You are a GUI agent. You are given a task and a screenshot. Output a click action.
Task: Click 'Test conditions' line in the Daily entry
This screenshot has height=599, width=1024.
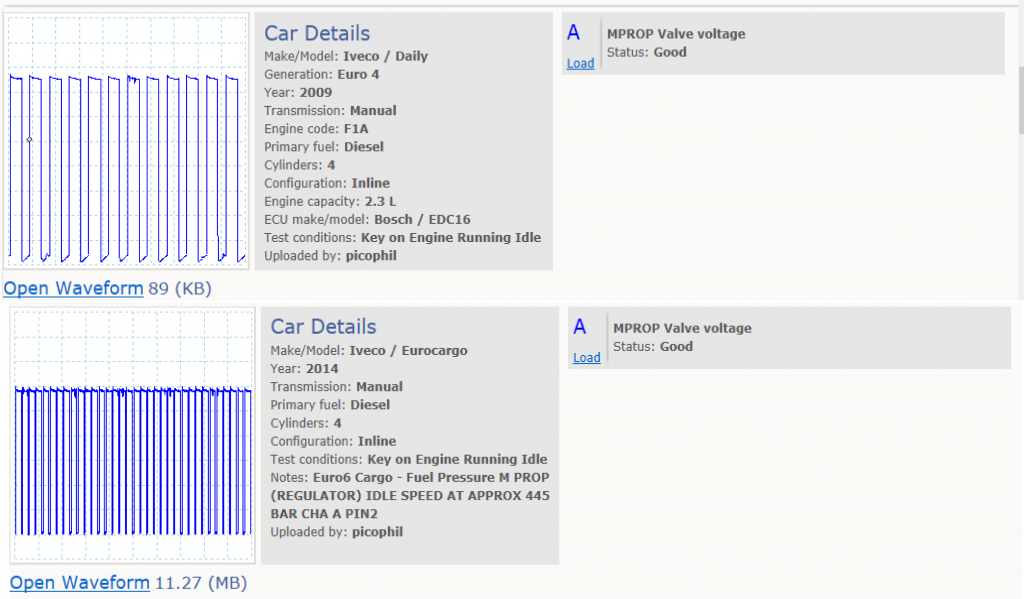[x=402, y=238]
